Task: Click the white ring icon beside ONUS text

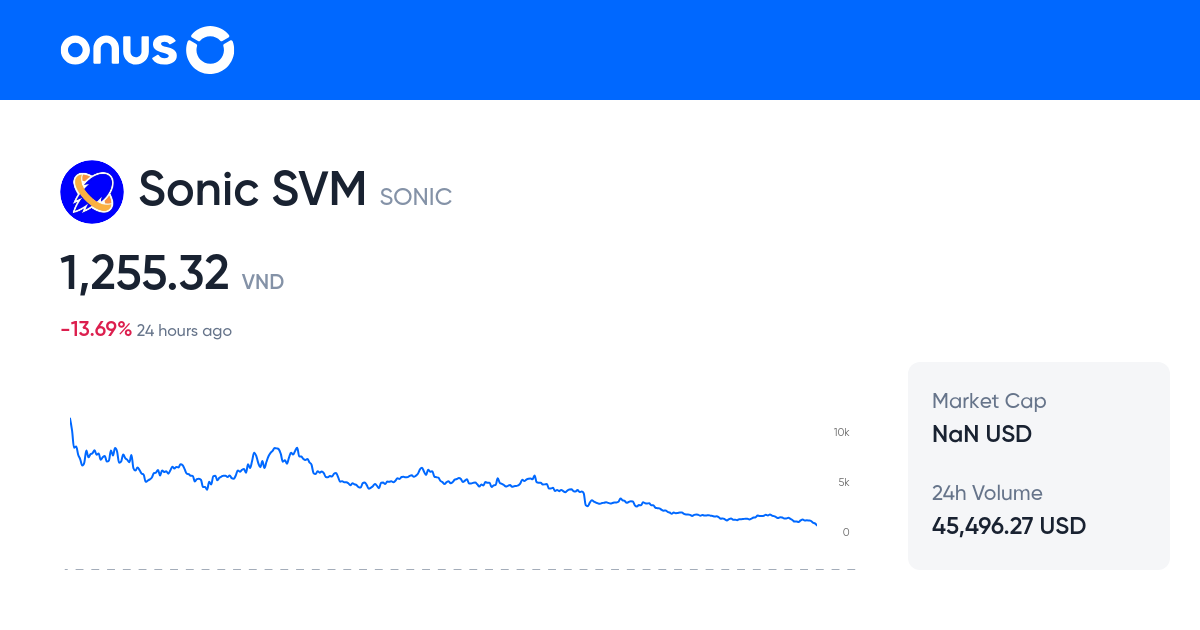Action: (209, 49)
